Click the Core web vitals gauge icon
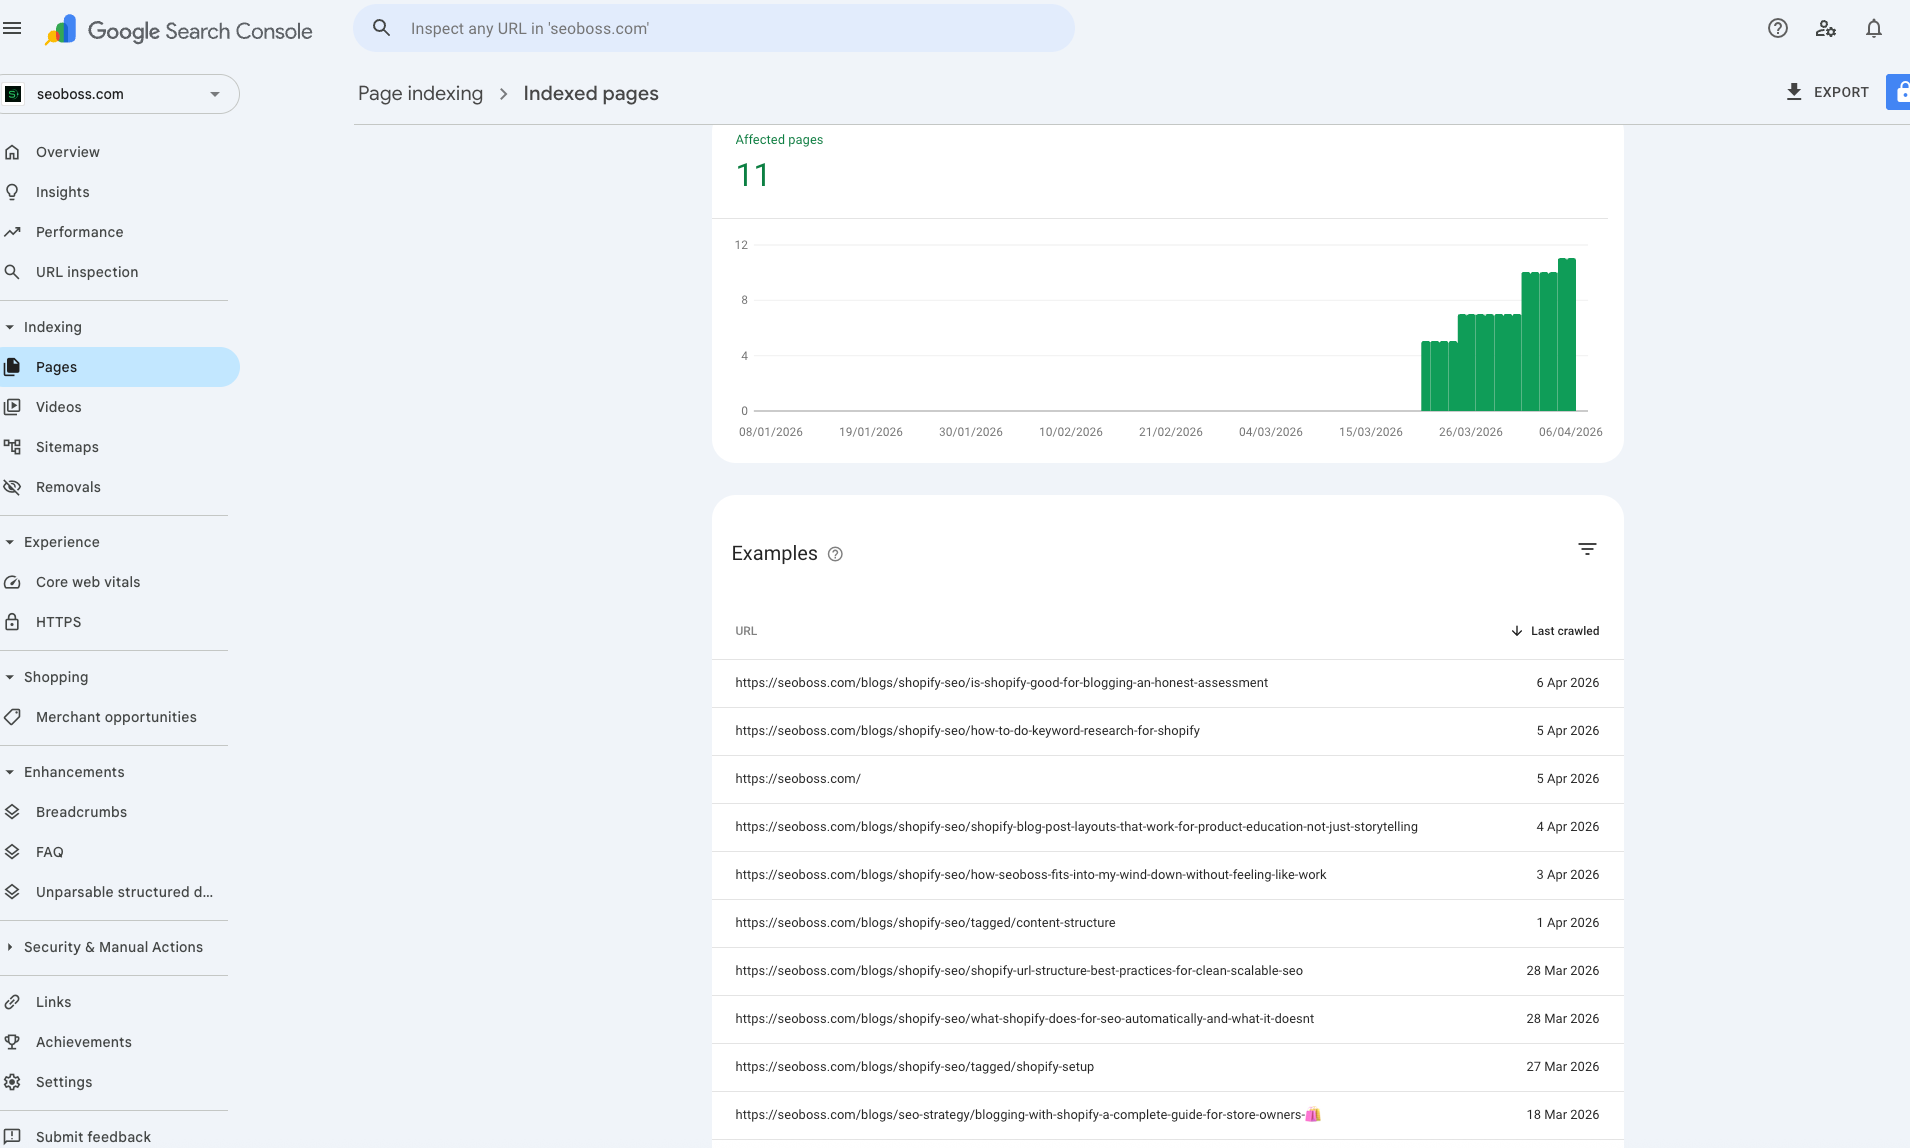1910x1148 pixels. pyautogui.click(x=12, y=582)
